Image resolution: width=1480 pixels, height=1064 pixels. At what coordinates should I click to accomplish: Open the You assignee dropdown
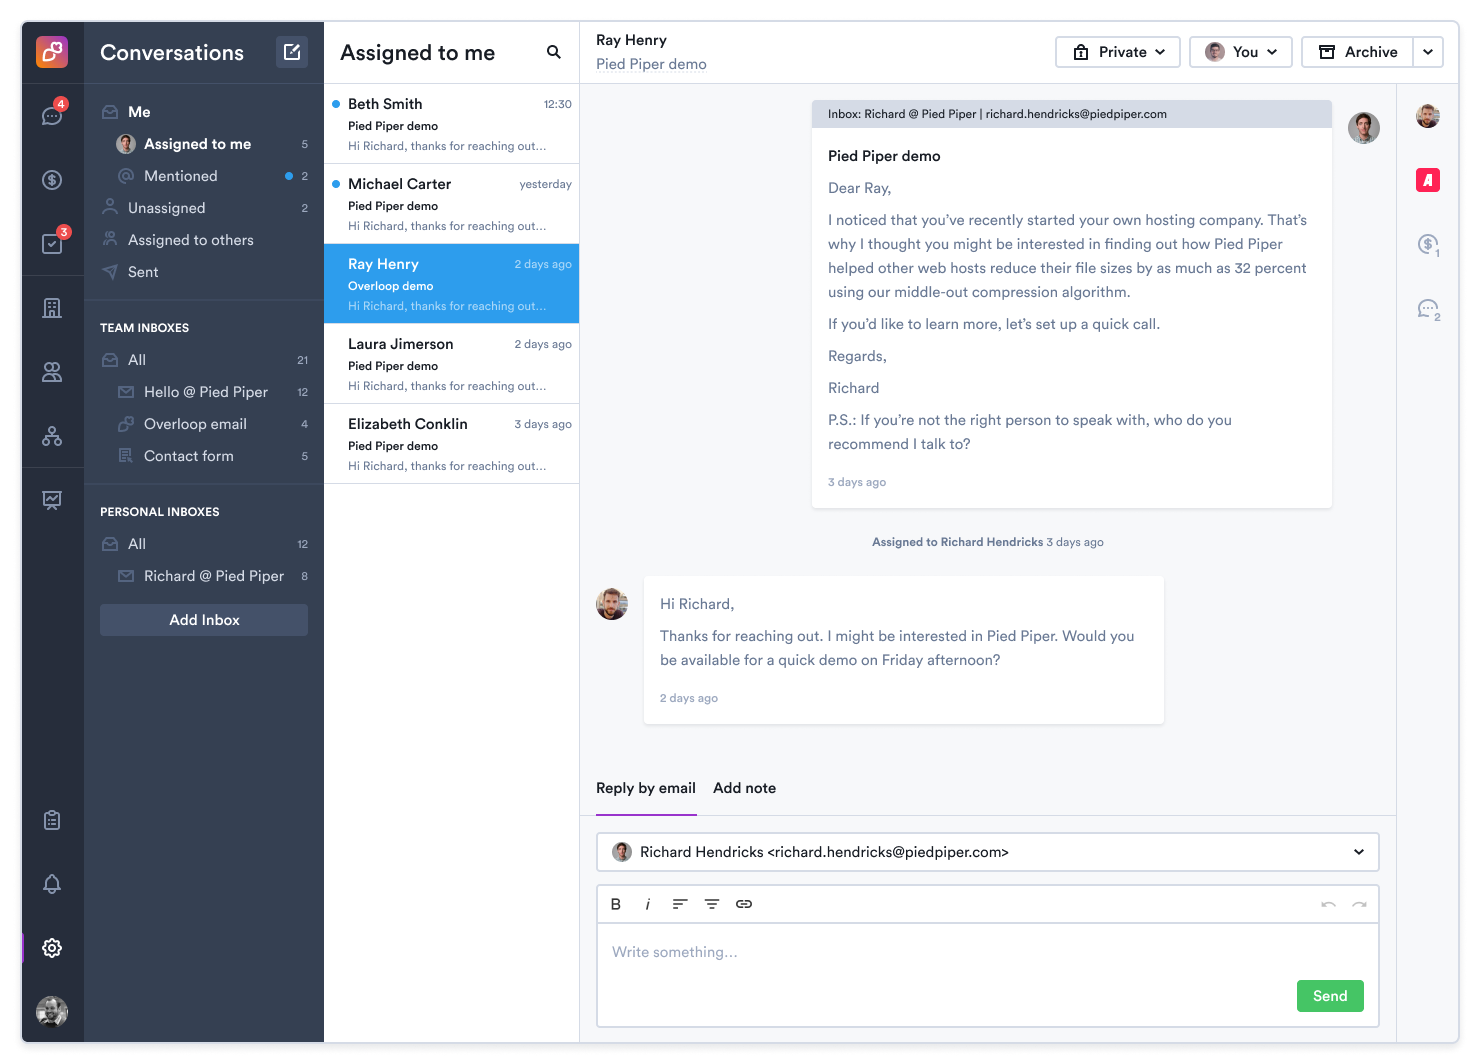pyautogui.click(x=1241, y=52)
